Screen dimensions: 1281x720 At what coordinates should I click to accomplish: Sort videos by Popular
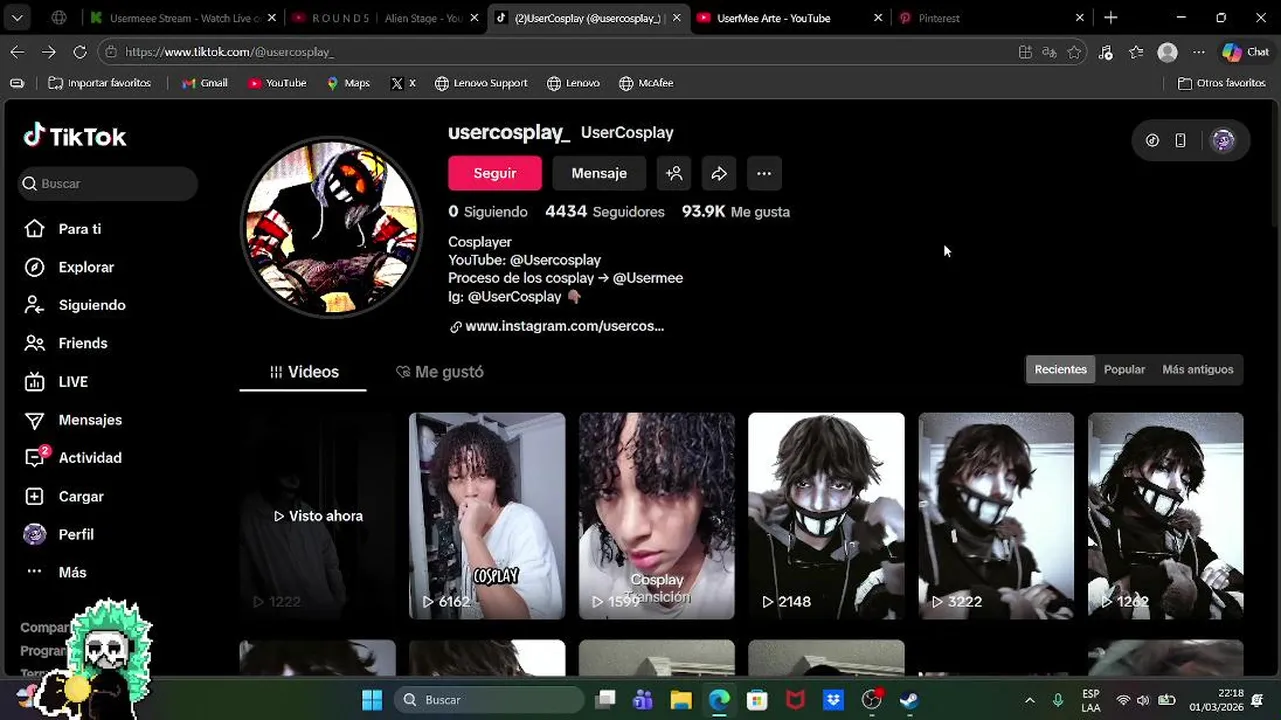[1124, 369]
